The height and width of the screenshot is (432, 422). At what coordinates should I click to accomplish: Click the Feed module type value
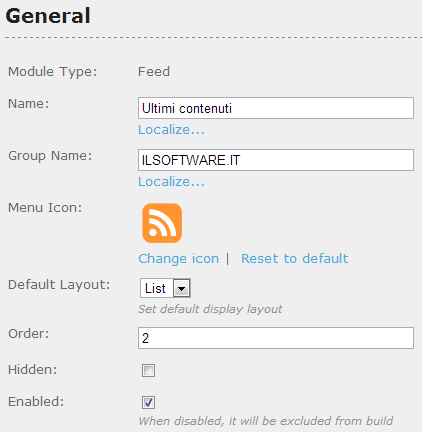pyautogui.click(x=154, y=72)
